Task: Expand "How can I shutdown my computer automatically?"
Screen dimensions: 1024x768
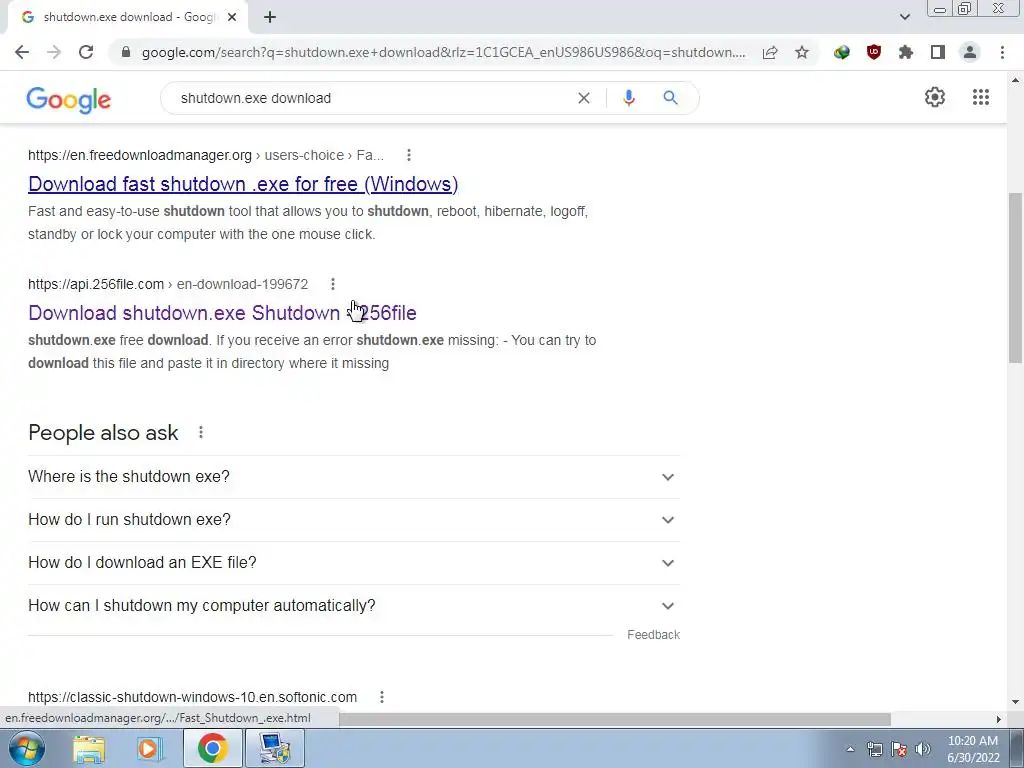Action: [354, 606]
